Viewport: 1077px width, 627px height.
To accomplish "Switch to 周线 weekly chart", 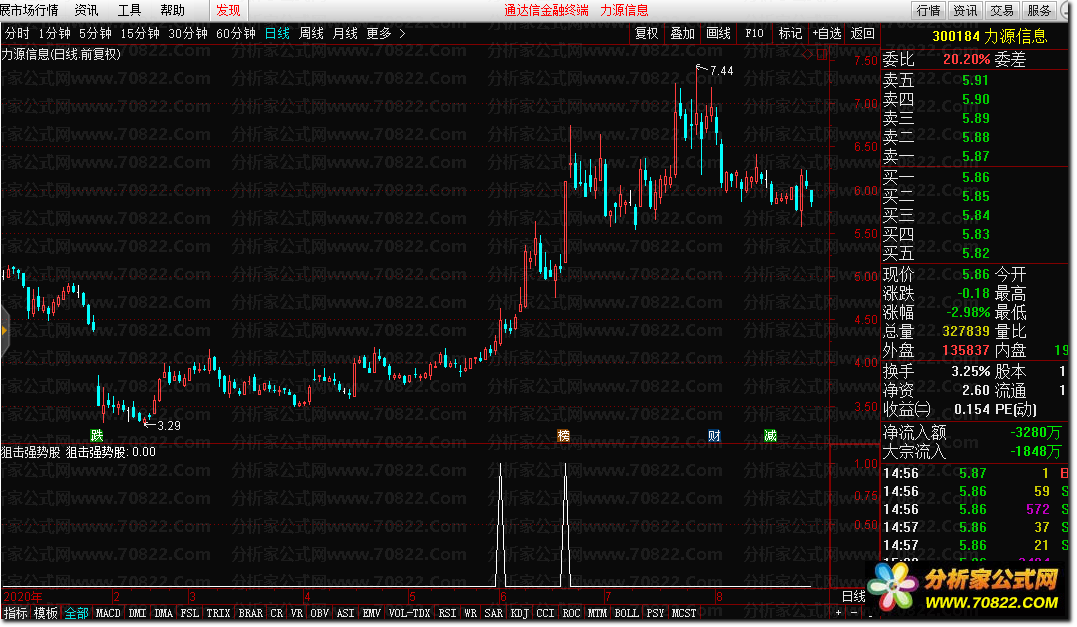I will (x=311, y=33).
